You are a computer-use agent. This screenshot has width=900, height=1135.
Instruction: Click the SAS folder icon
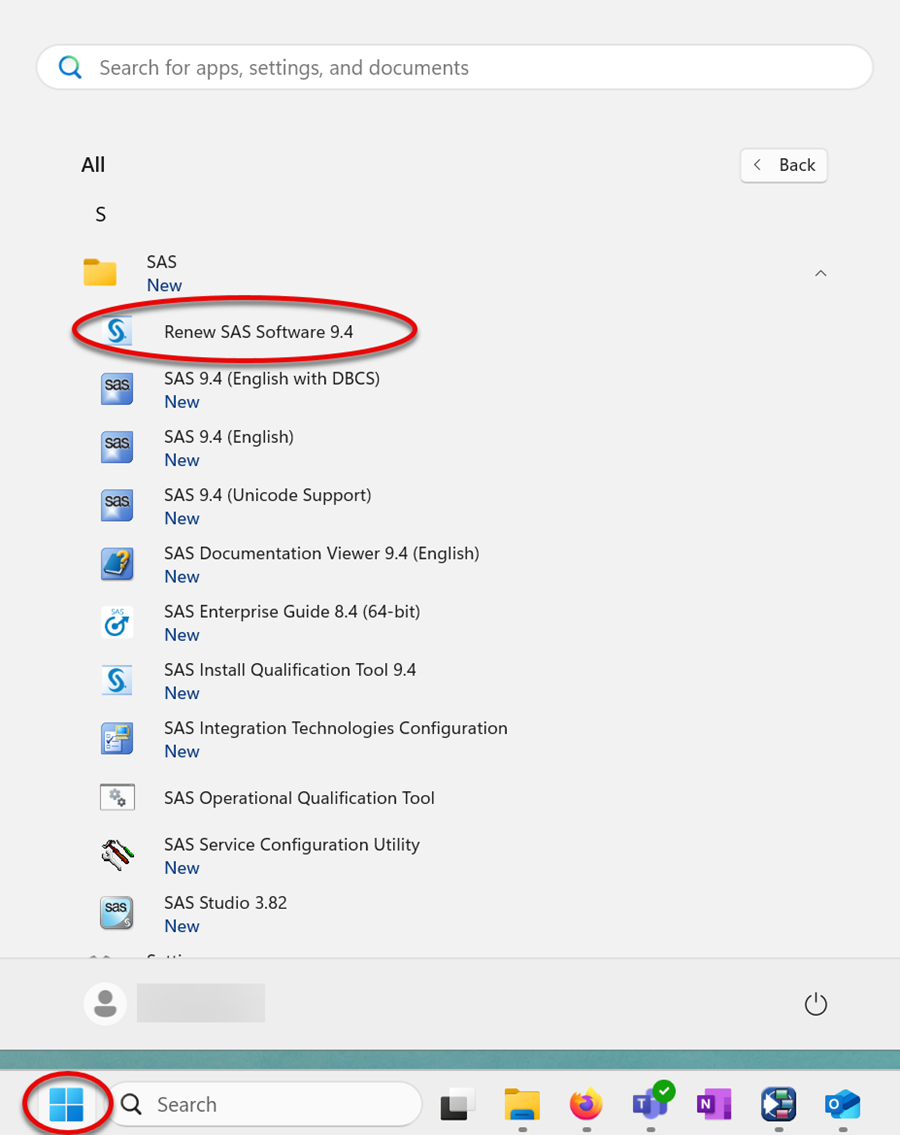click(x=100, y=273)
